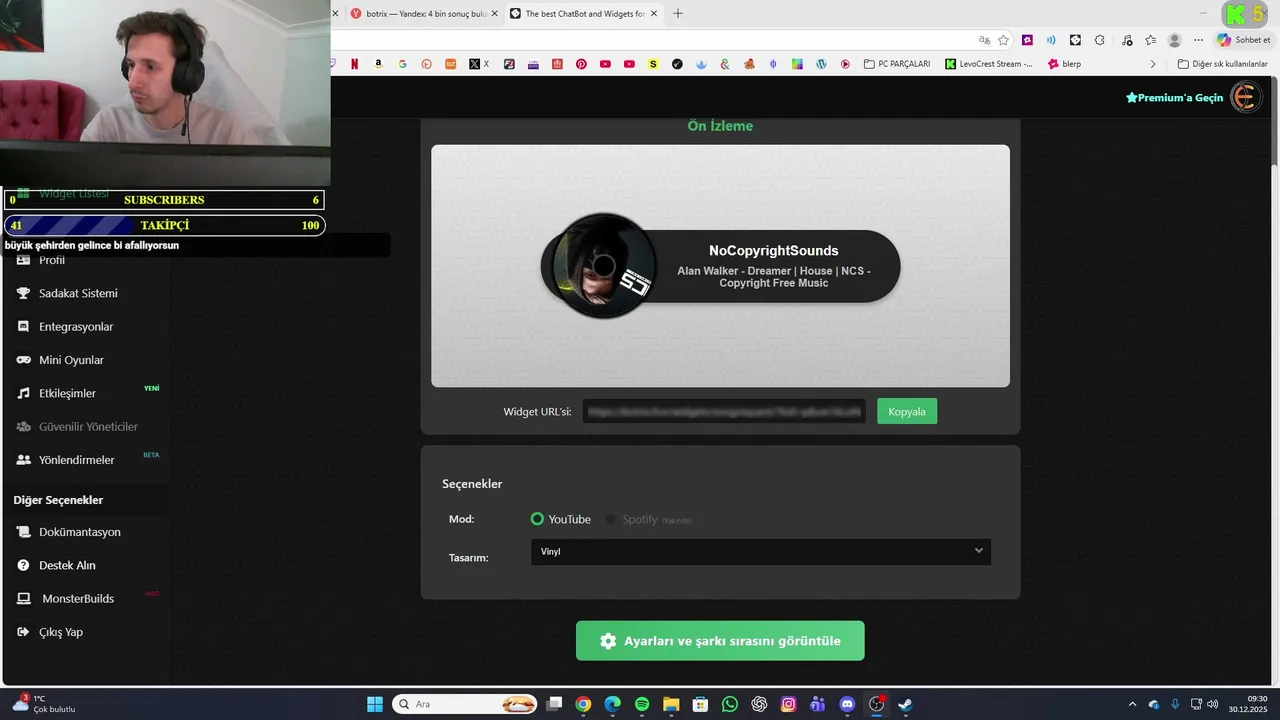1280x720 pixels.
Task: Click the Mini Oyunlar gamepad icon
Action: (24, 360)
